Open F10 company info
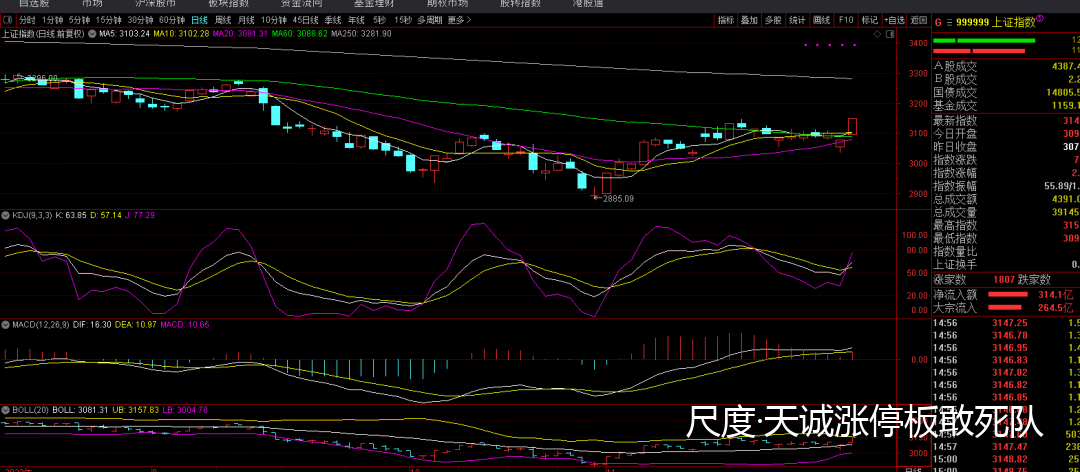The width and height of the screenshot is (1080, 472). click(x=846, y=20)
